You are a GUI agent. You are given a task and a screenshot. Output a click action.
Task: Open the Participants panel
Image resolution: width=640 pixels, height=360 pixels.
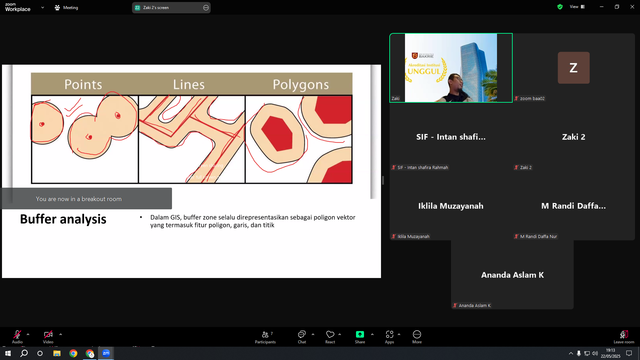click(265, 337)
